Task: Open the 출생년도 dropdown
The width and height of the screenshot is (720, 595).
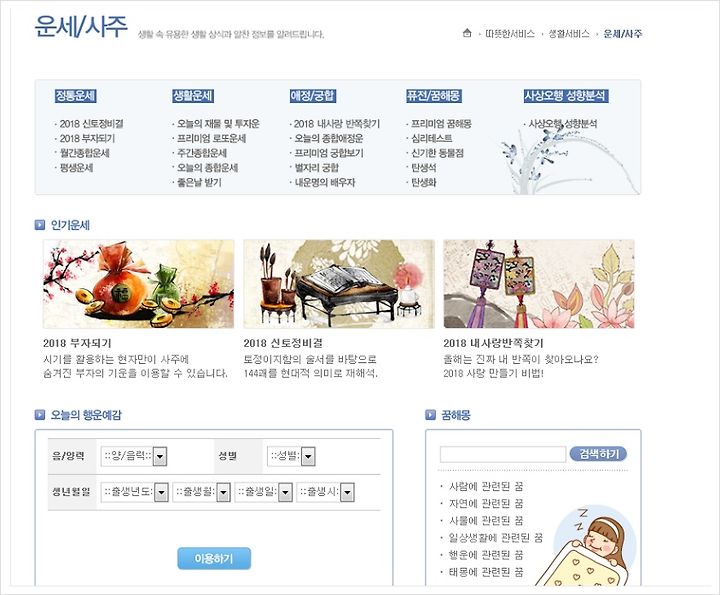Action: point(135,492)
